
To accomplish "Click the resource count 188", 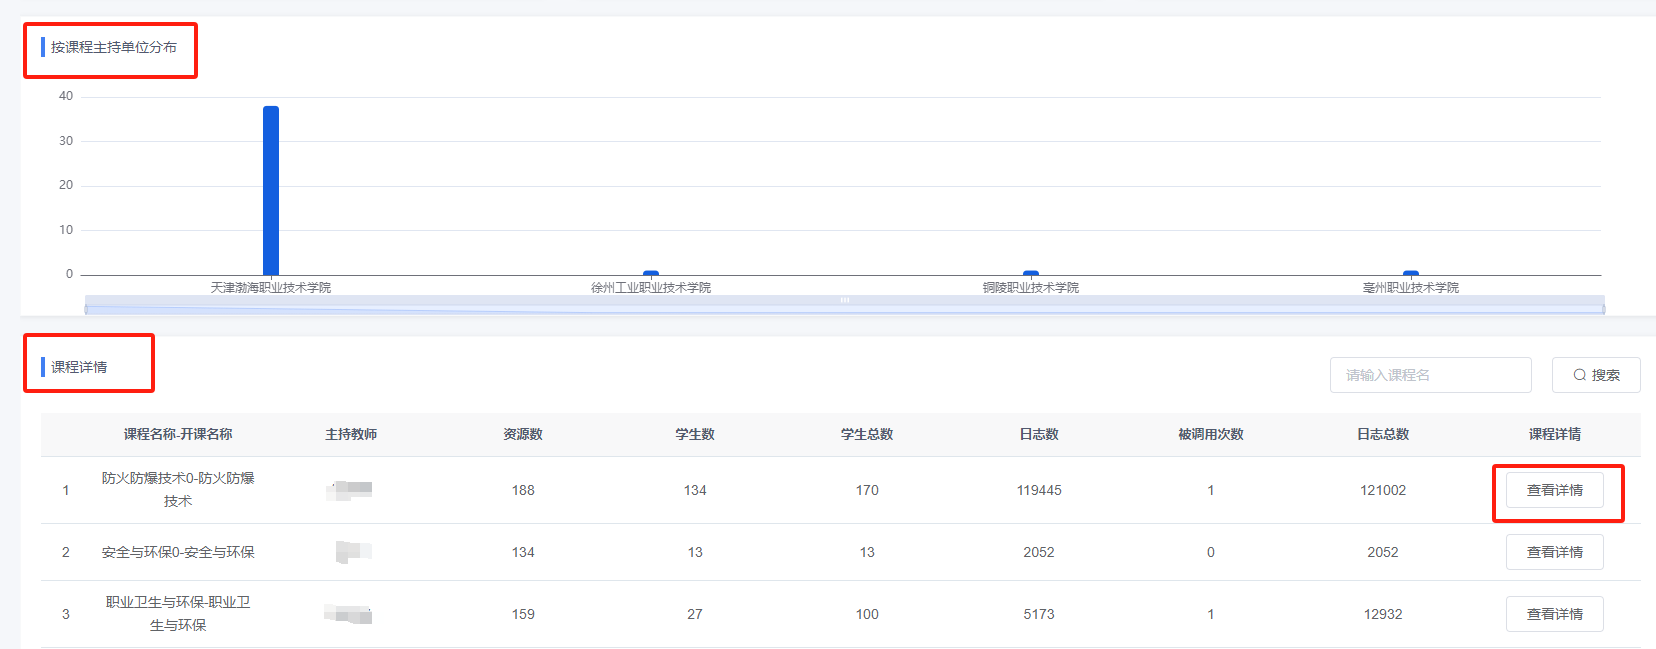I will point(523,490).
